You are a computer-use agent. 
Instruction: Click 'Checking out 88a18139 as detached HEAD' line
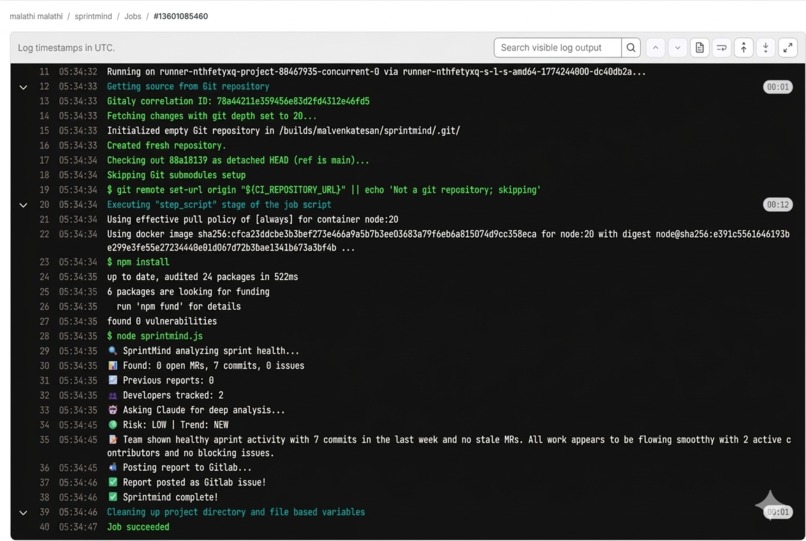(x=238, y=160)
